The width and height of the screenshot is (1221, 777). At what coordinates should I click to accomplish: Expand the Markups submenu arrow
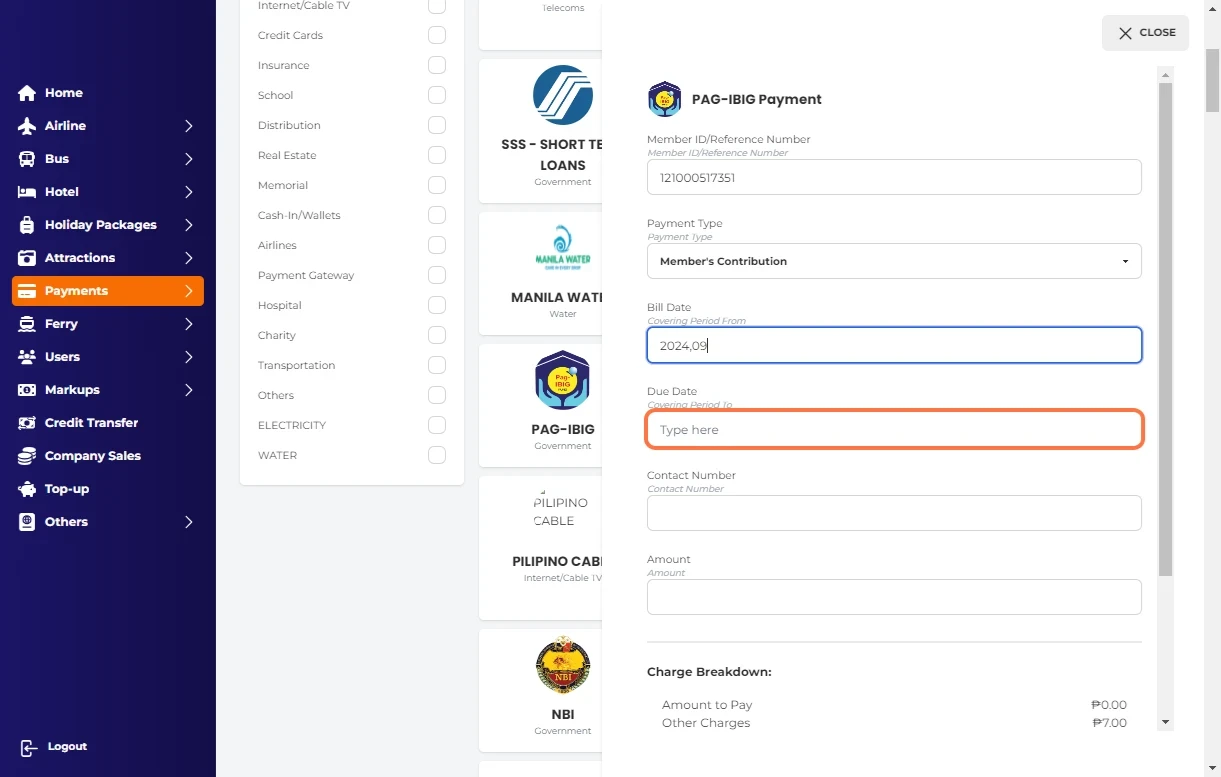tap(188, 390)
